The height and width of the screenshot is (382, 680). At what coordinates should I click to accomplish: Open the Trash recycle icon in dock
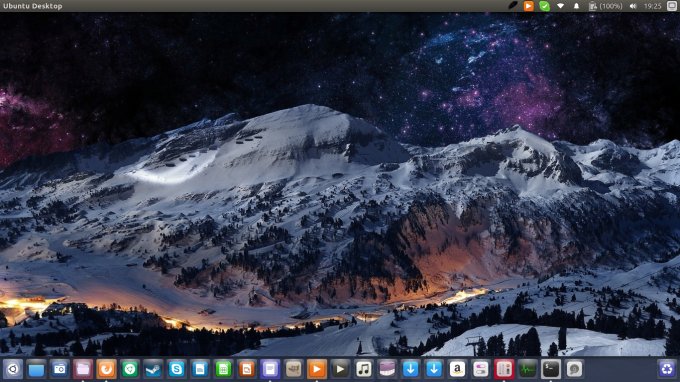[667, 369]
